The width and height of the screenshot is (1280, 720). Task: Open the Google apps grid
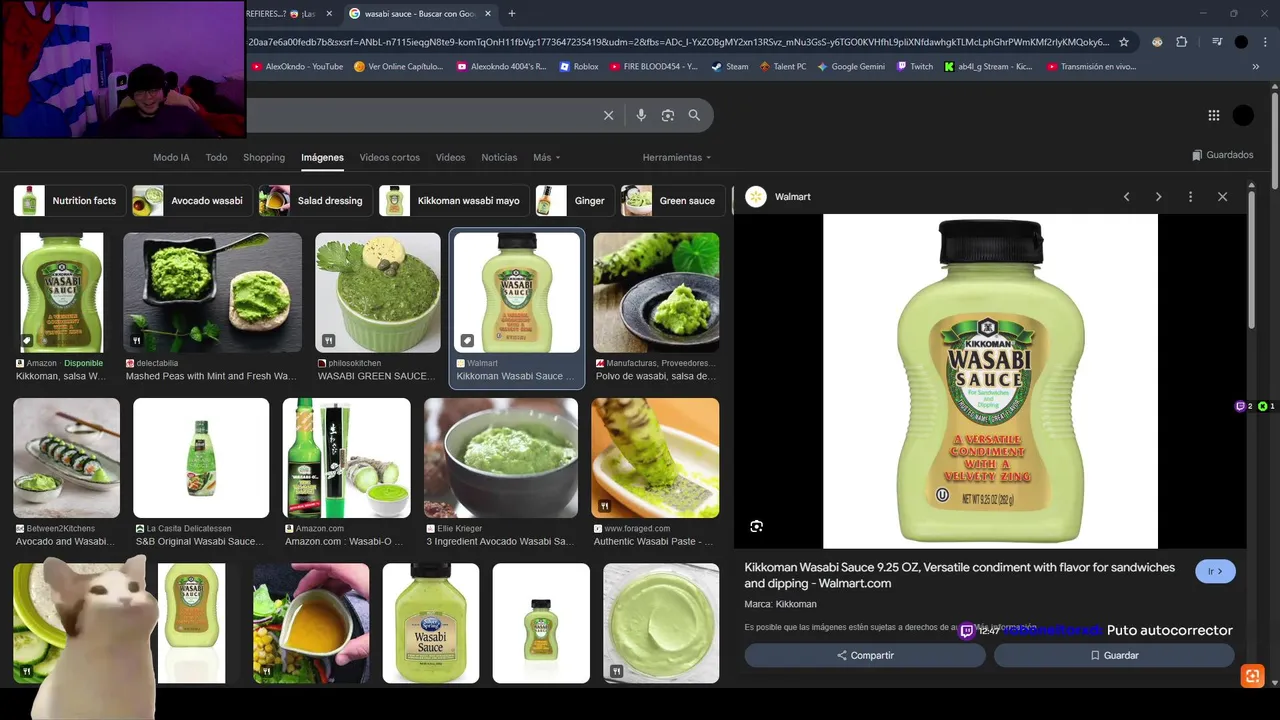tap(1214, 115)
